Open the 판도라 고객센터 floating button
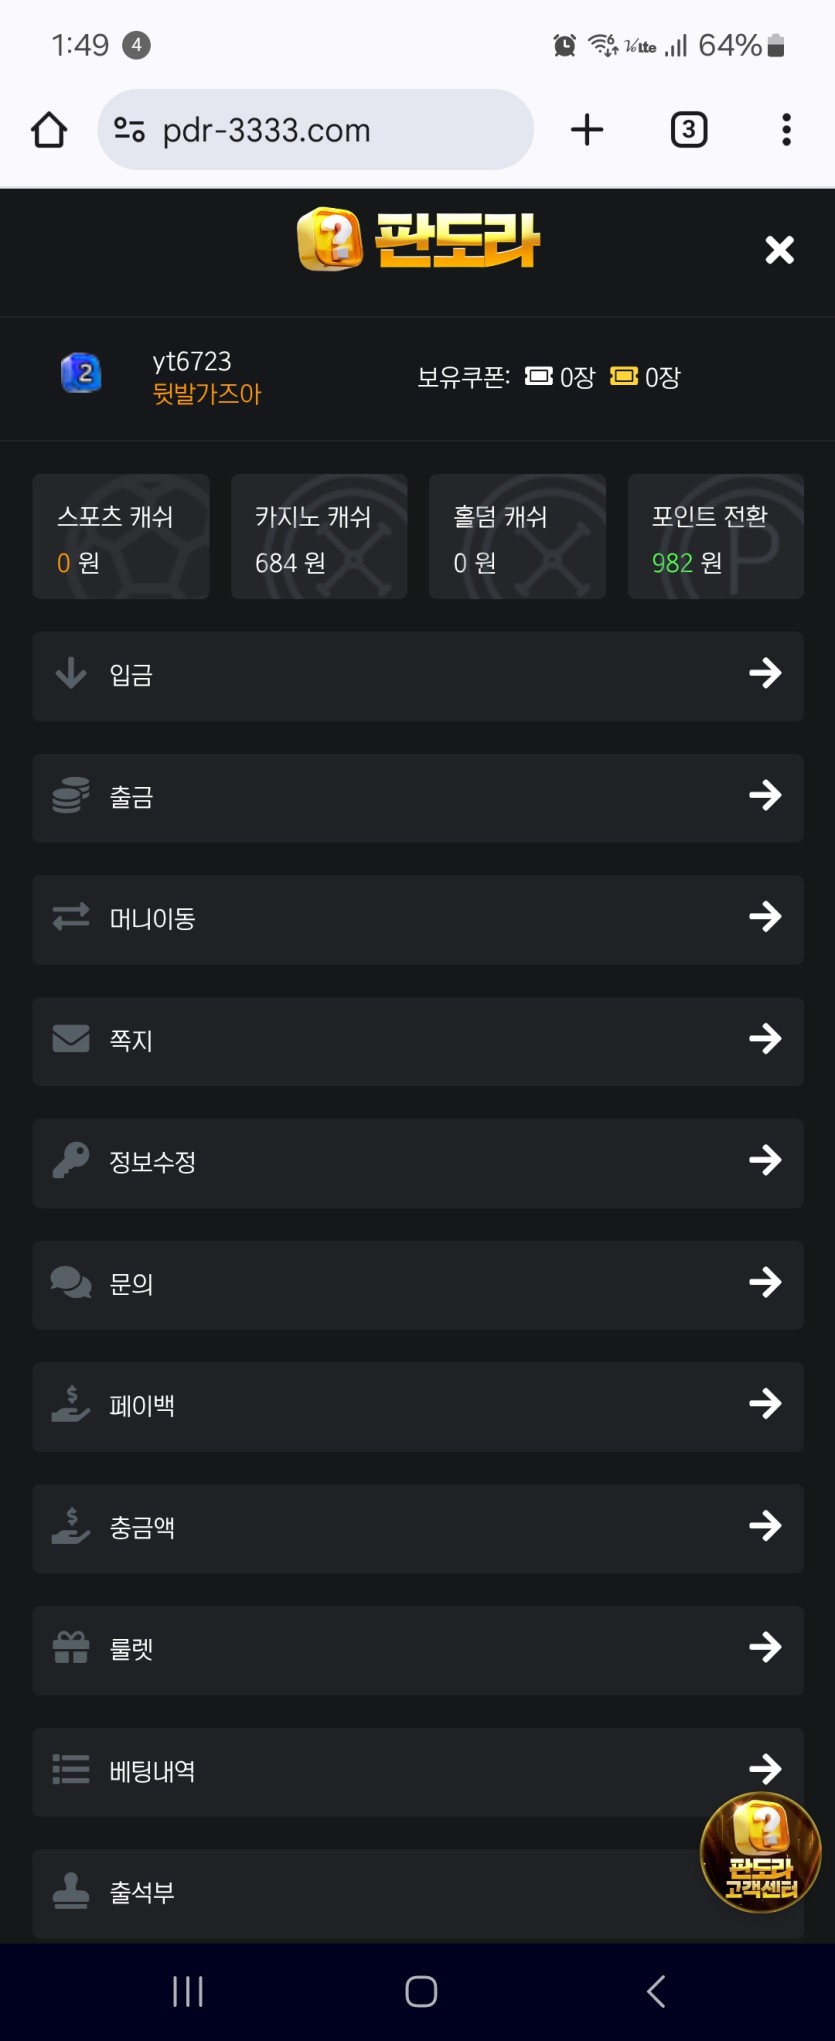 point(760,1852)
